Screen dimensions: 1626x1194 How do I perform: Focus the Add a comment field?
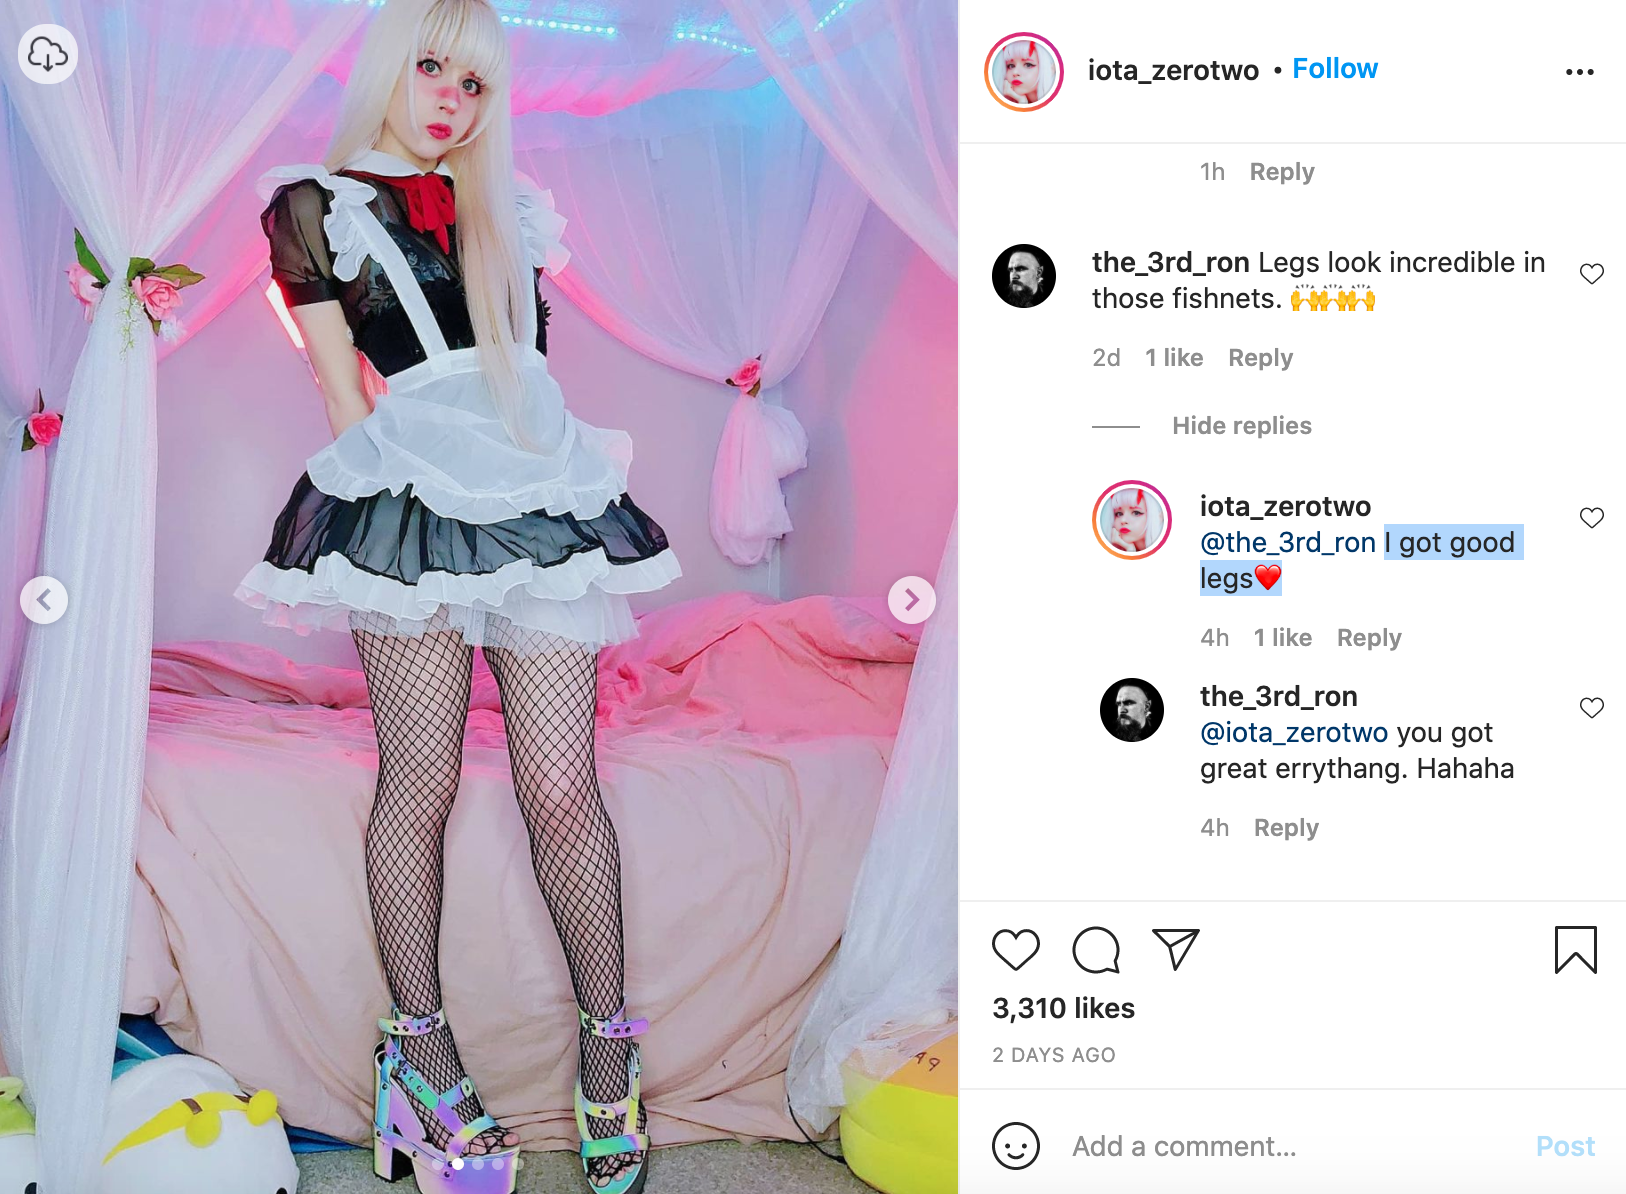[x=1290, y=1146]
